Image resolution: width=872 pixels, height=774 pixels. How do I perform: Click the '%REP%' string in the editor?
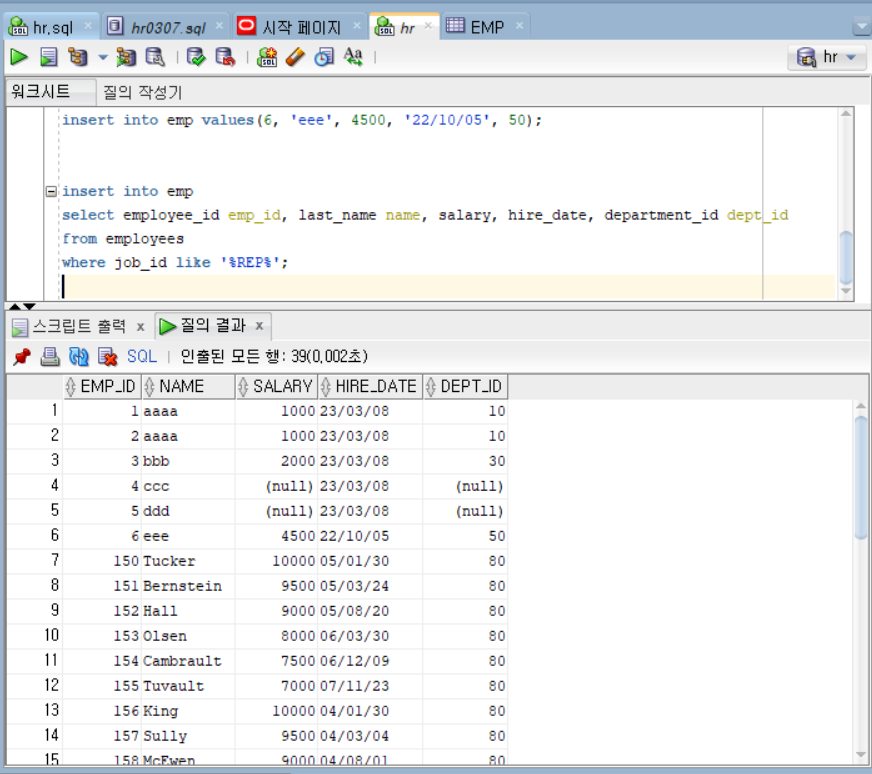pyautogui.click(x=250, y=262)
